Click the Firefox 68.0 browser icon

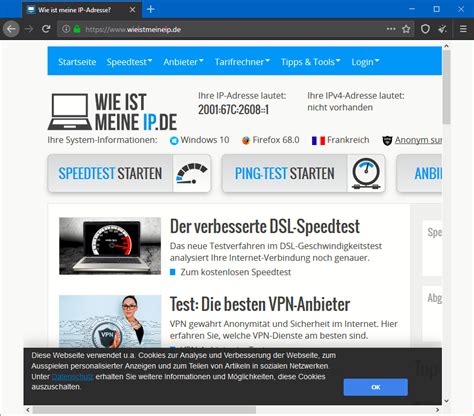coord(246,140)
